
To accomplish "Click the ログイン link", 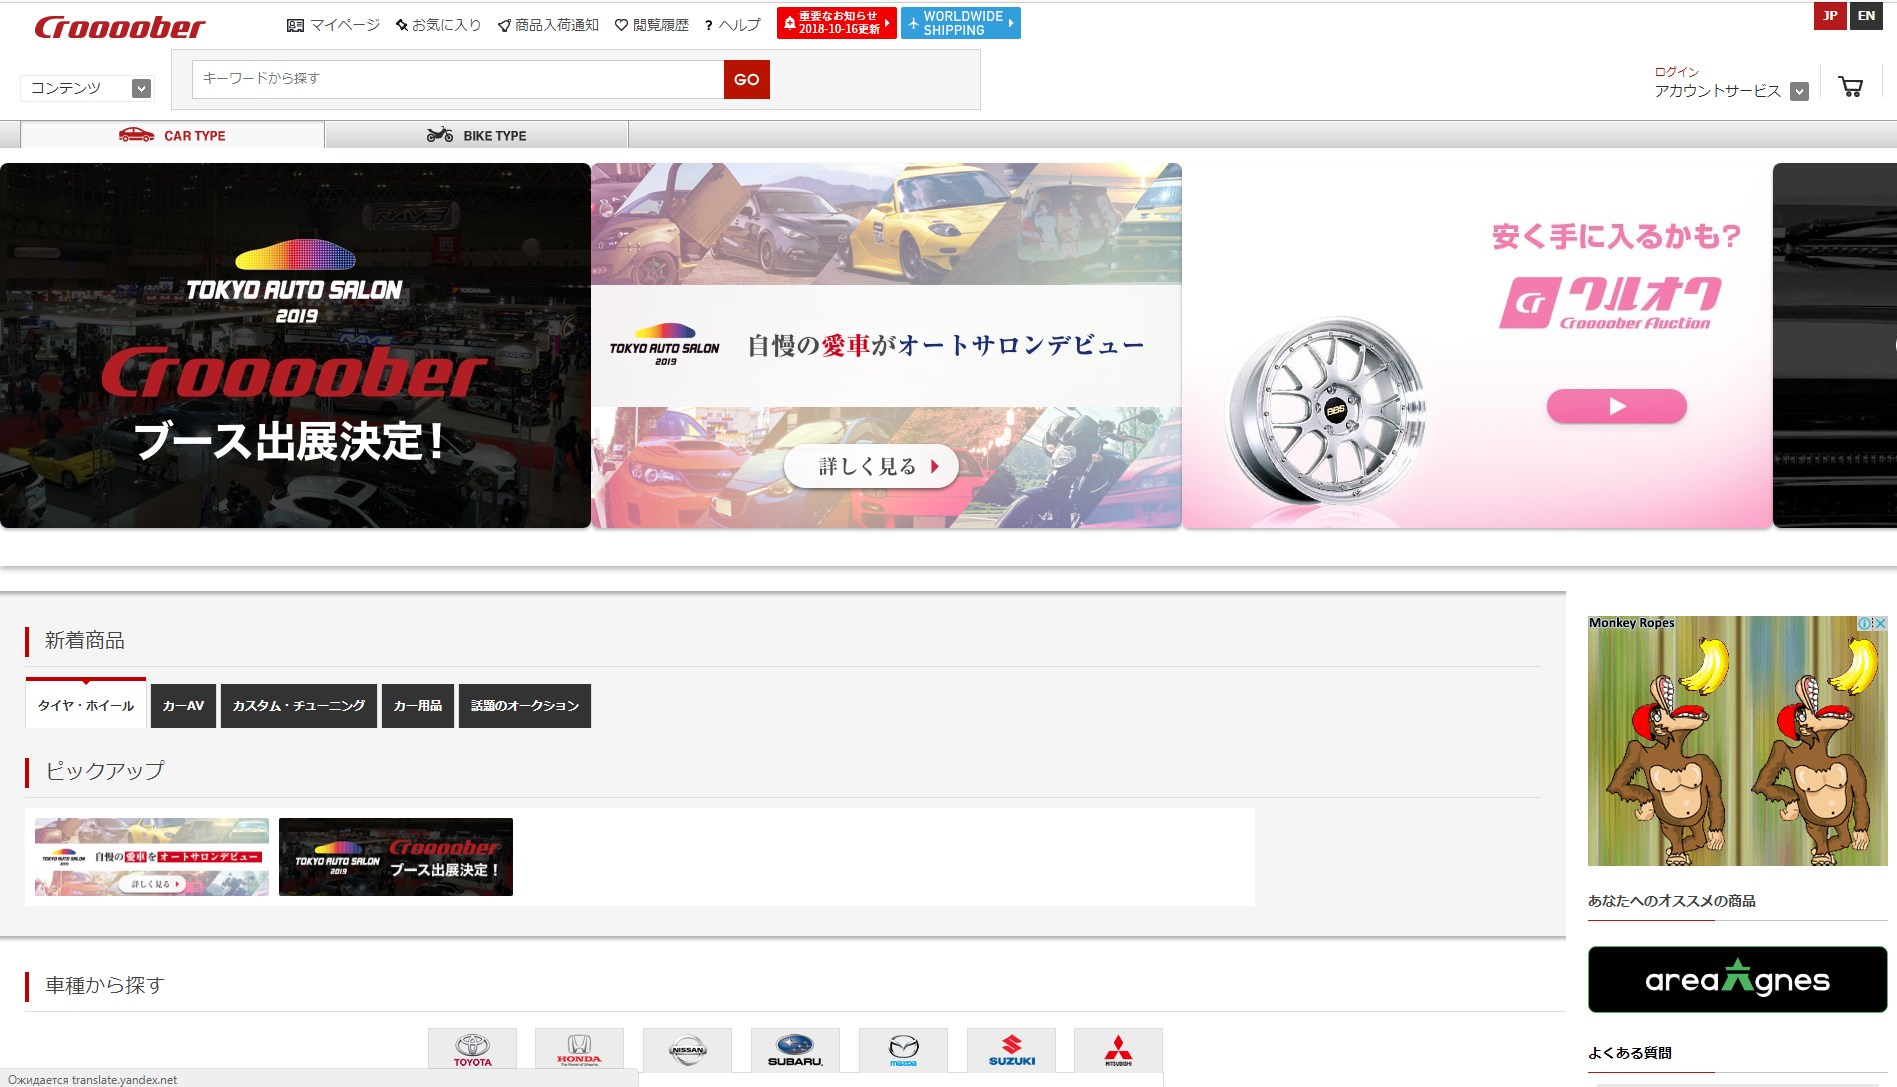I will point(1677,72).
